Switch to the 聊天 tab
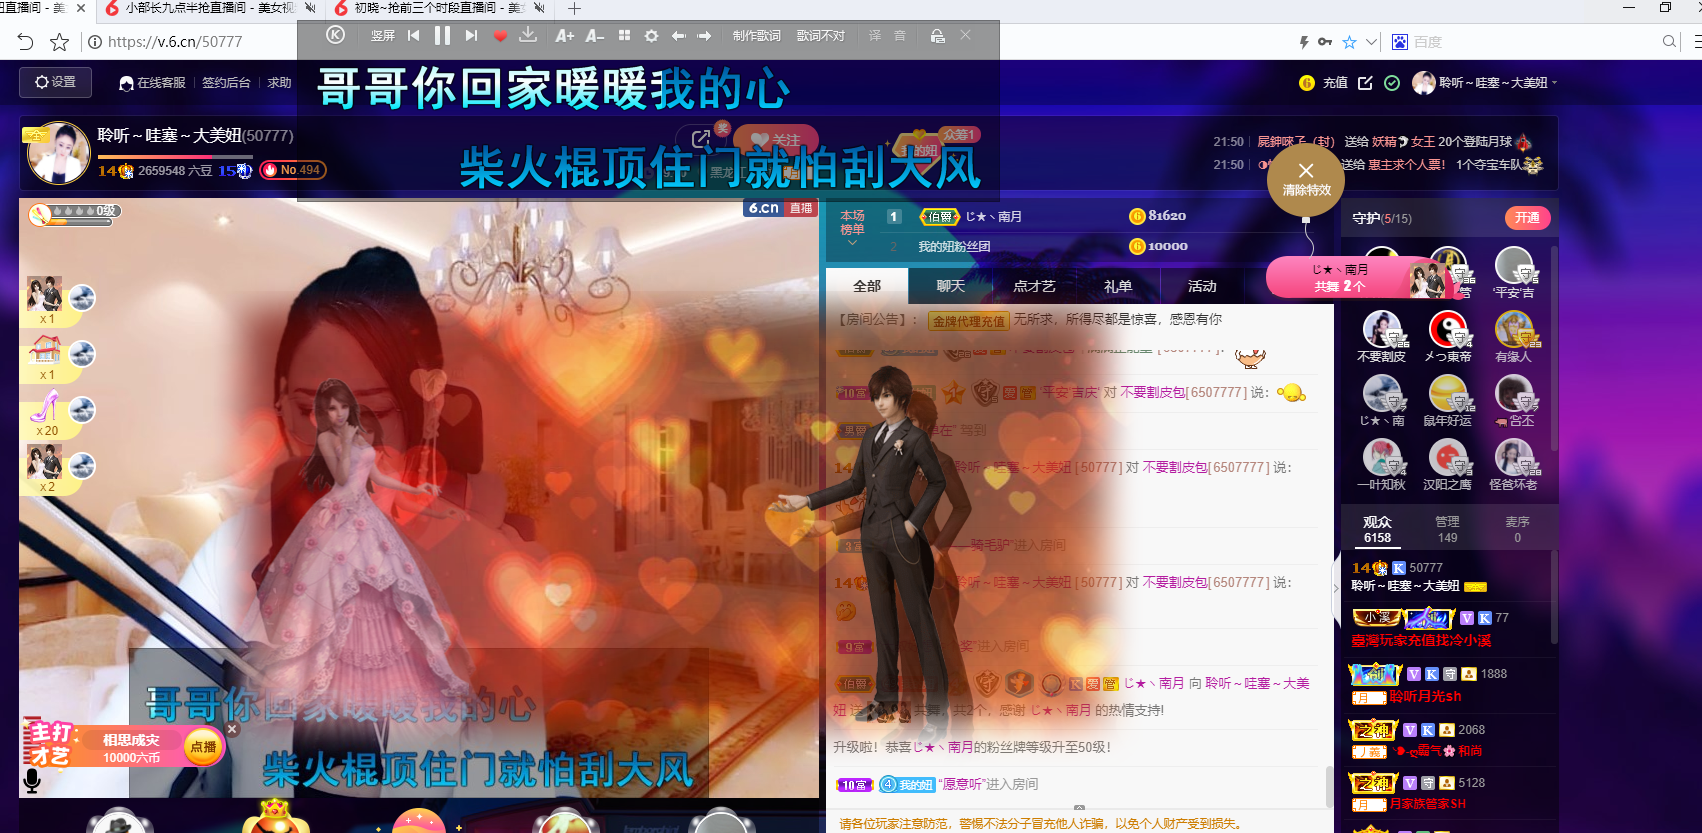Image resolution: width=1702 pixels, height=833 pixels. 950,286
